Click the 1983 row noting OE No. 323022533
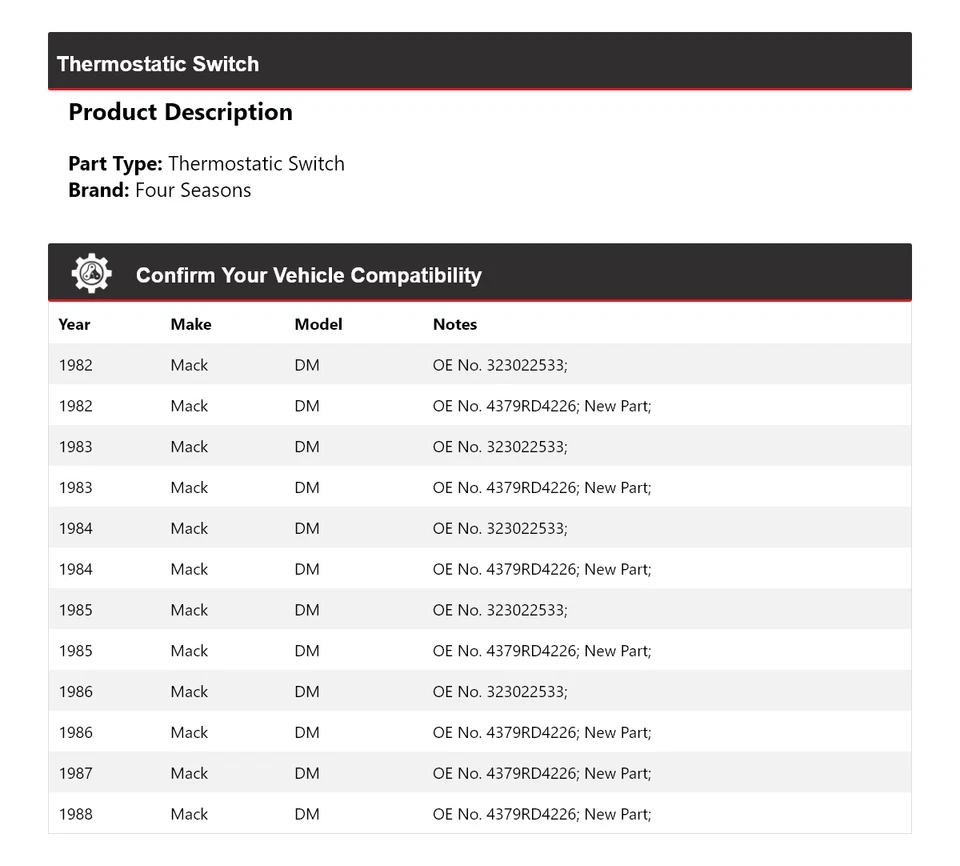 pos(479,447)
